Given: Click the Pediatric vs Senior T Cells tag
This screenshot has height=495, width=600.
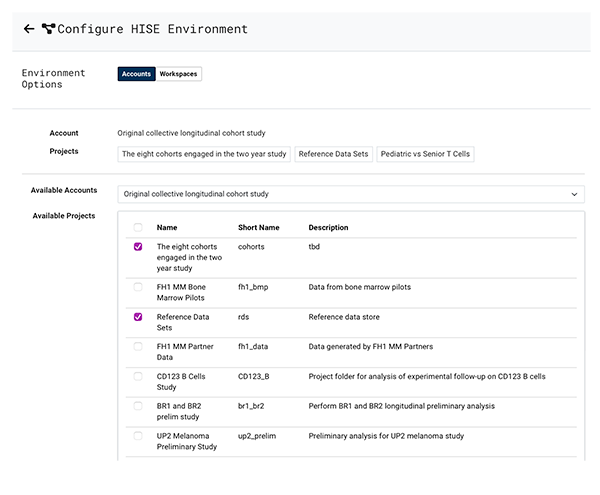Looking at the screenshot, I should [426, 154].
